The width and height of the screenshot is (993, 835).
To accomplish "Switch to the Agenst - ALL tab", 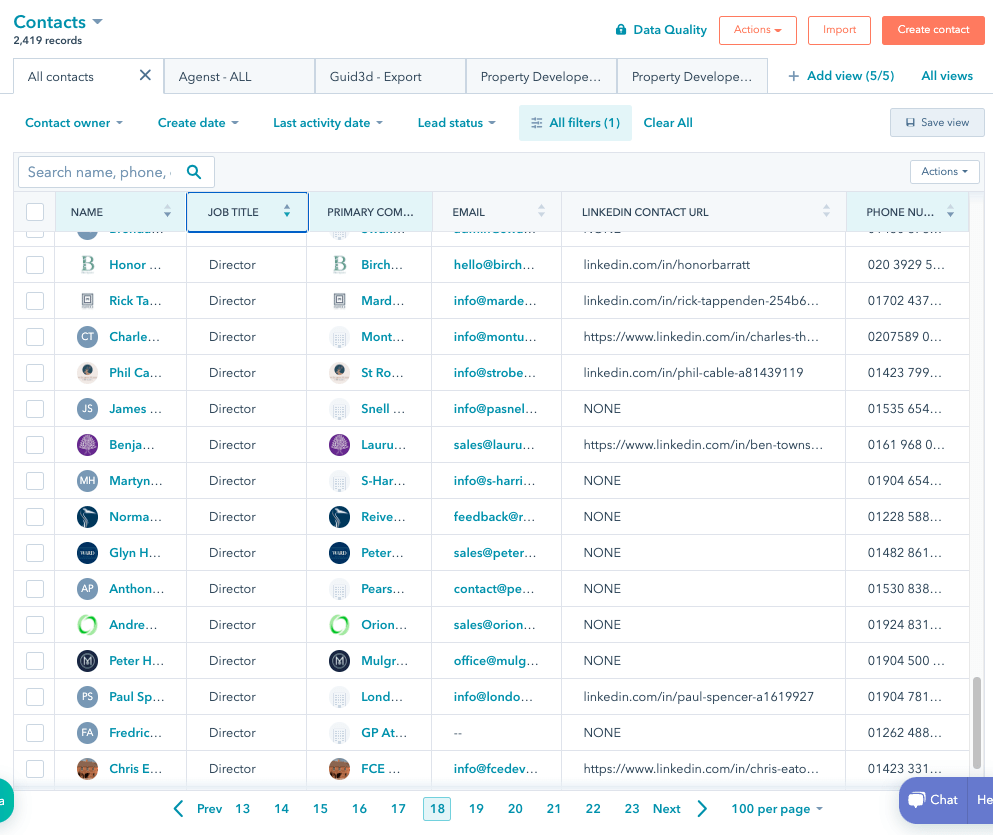I will [x=239, y=77].
